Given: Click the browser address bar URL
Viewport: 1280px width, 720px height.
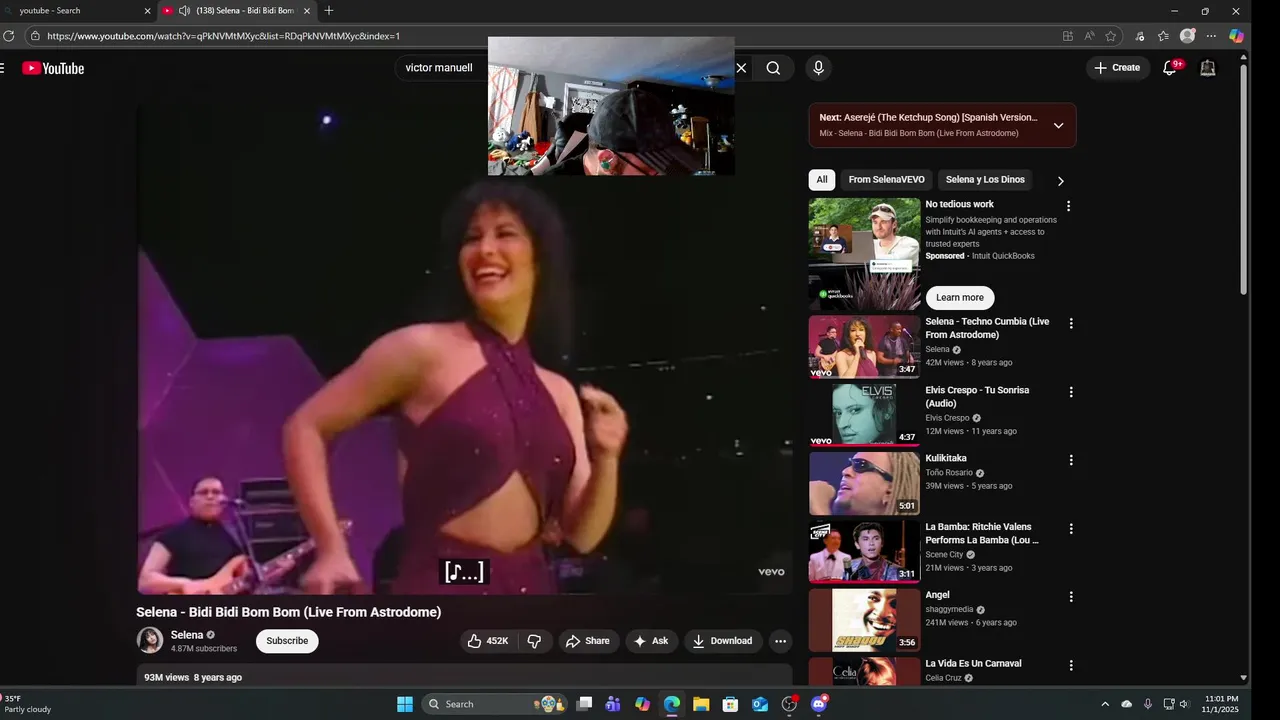Looking at the screenshot, I should (223, 36).
